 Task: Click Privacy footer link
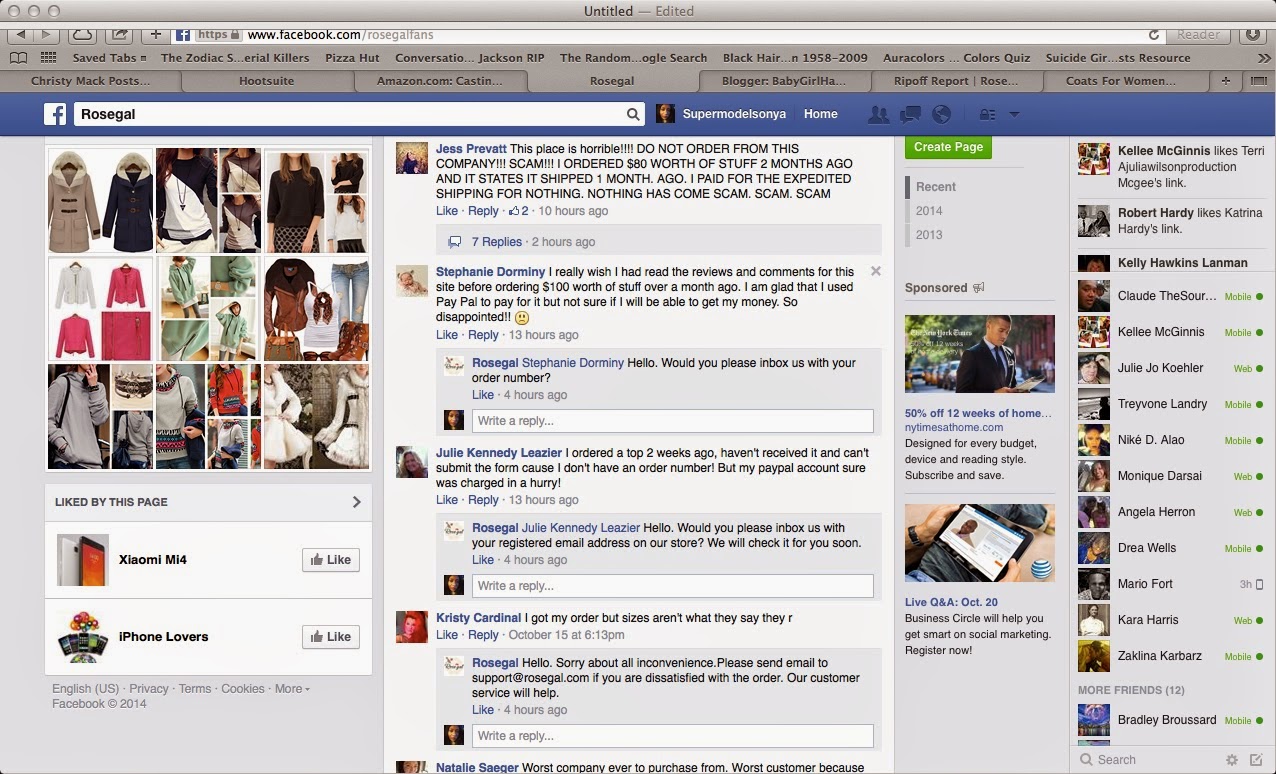149,689
